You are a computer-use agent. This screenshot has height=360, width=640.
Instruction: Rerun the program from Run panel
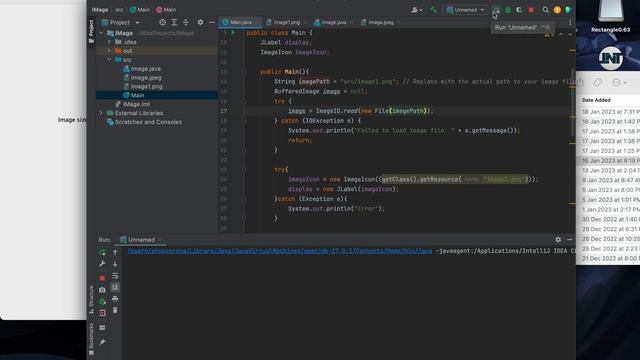(x=102, y=253)
